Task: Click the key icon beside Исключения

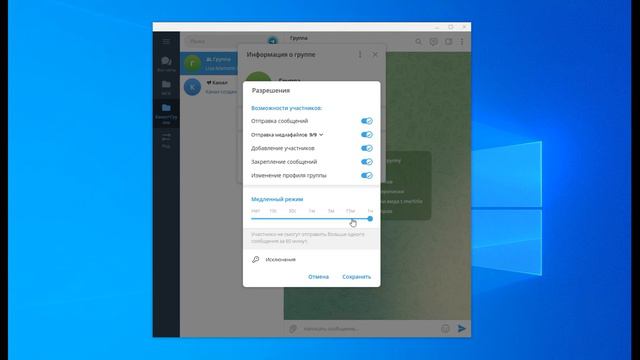Action: (x=256, y=260)
